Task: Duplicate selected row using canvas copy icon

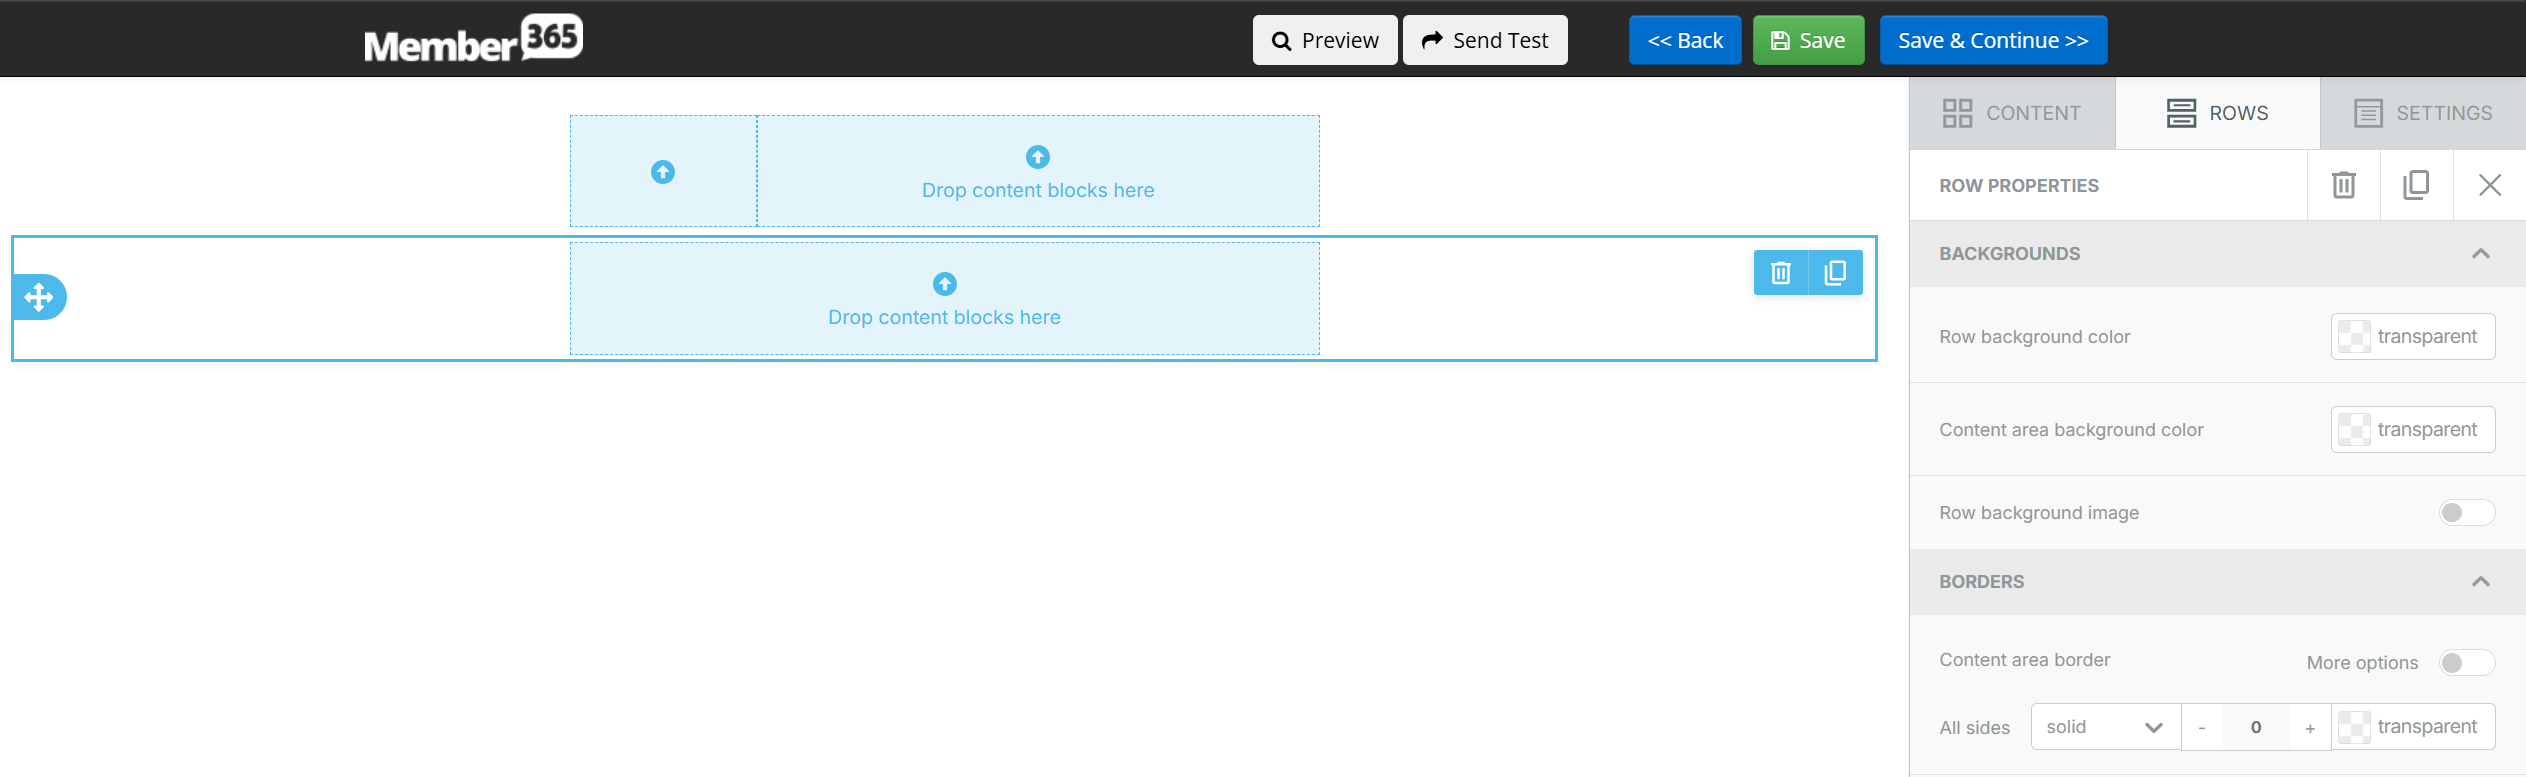Action: tap(1835, 273)
